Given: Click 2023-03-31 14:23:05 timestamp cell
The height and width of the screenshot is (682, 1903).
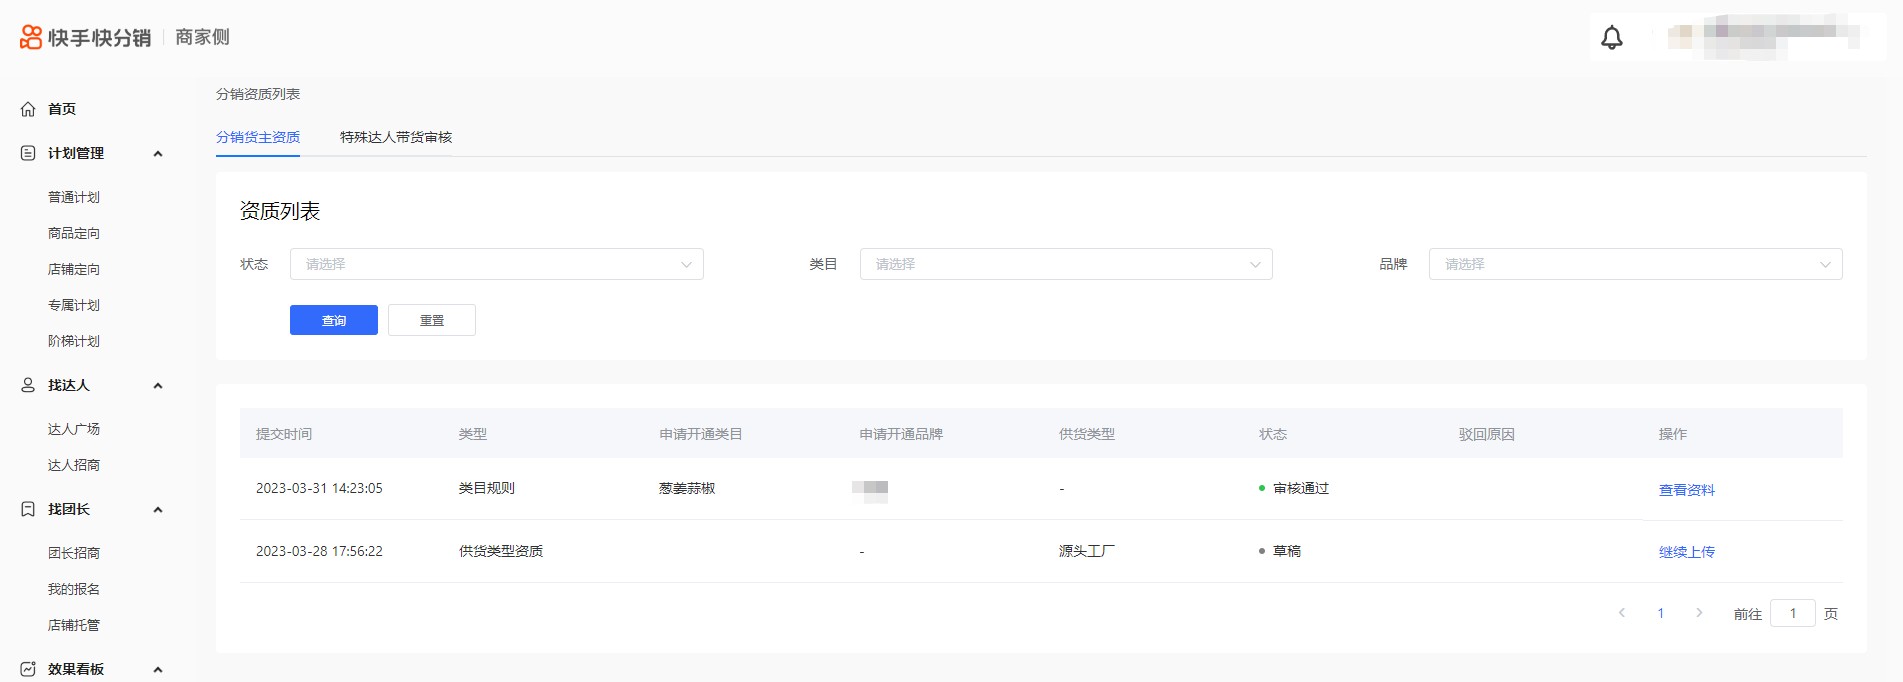Looking at the screenshot, I should point(319,488).
